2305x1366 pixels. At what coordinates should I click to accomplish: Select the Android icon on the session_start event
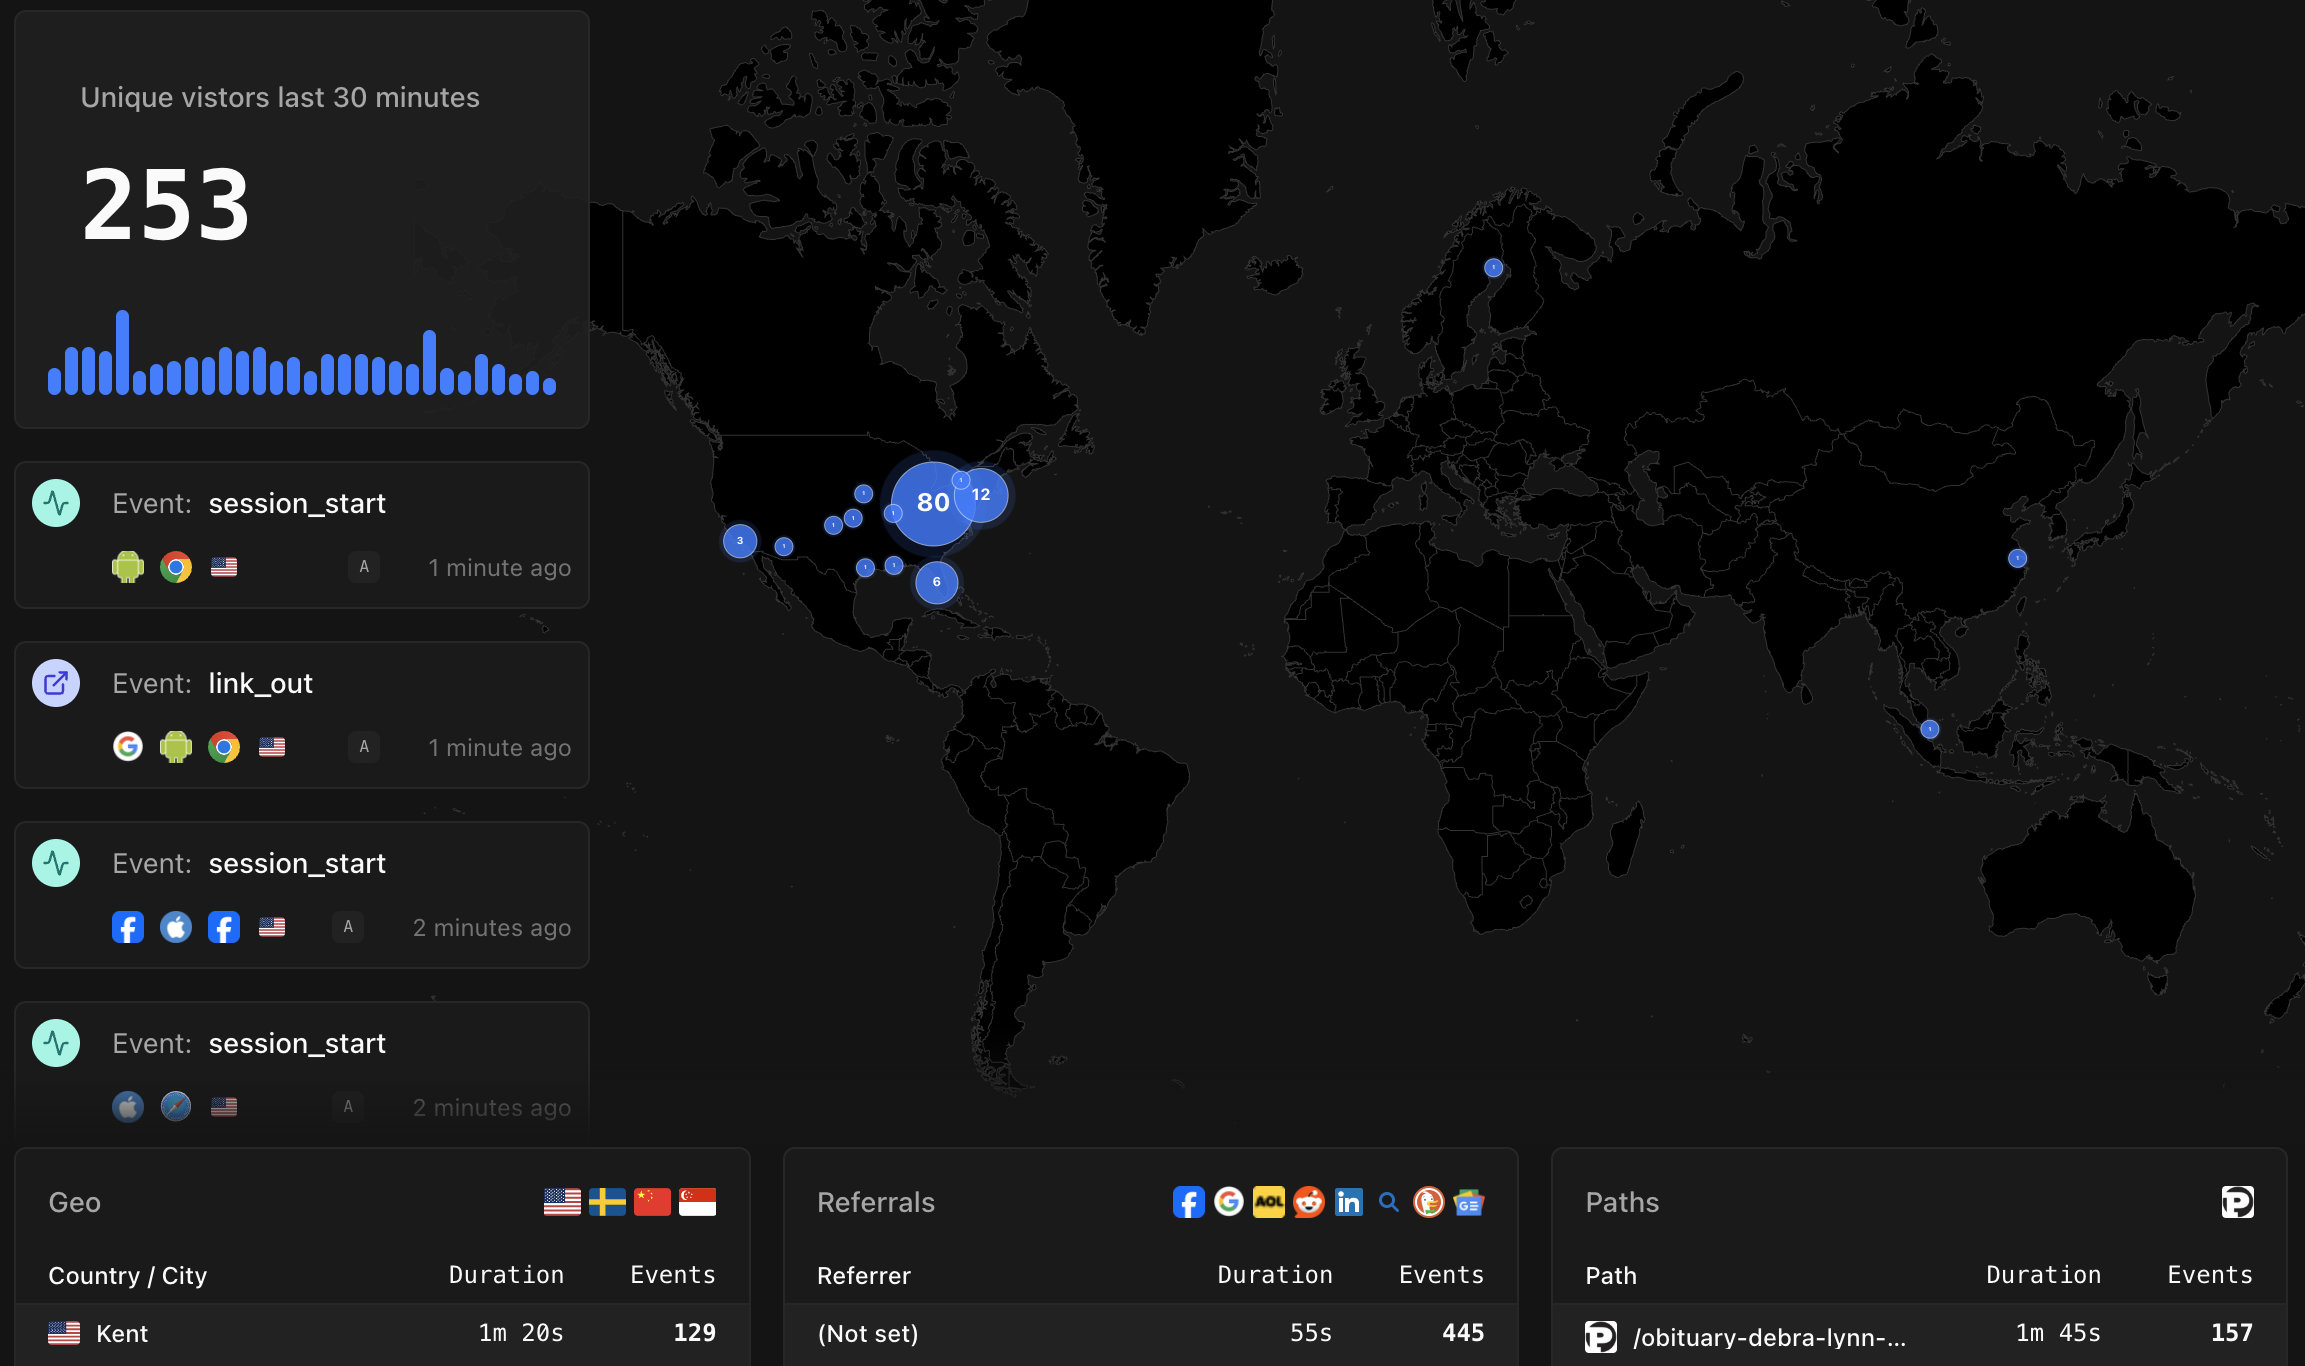tap(128, 567)
